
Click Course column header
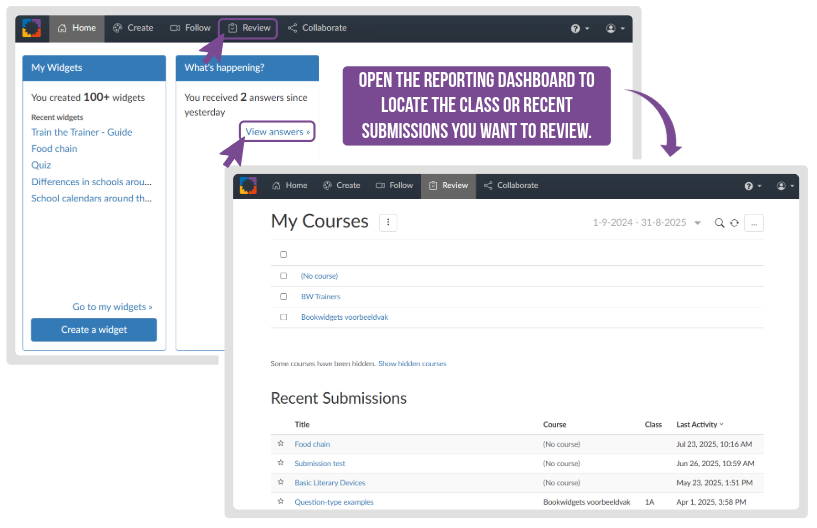pyautogui.click(x=554, y=425)
